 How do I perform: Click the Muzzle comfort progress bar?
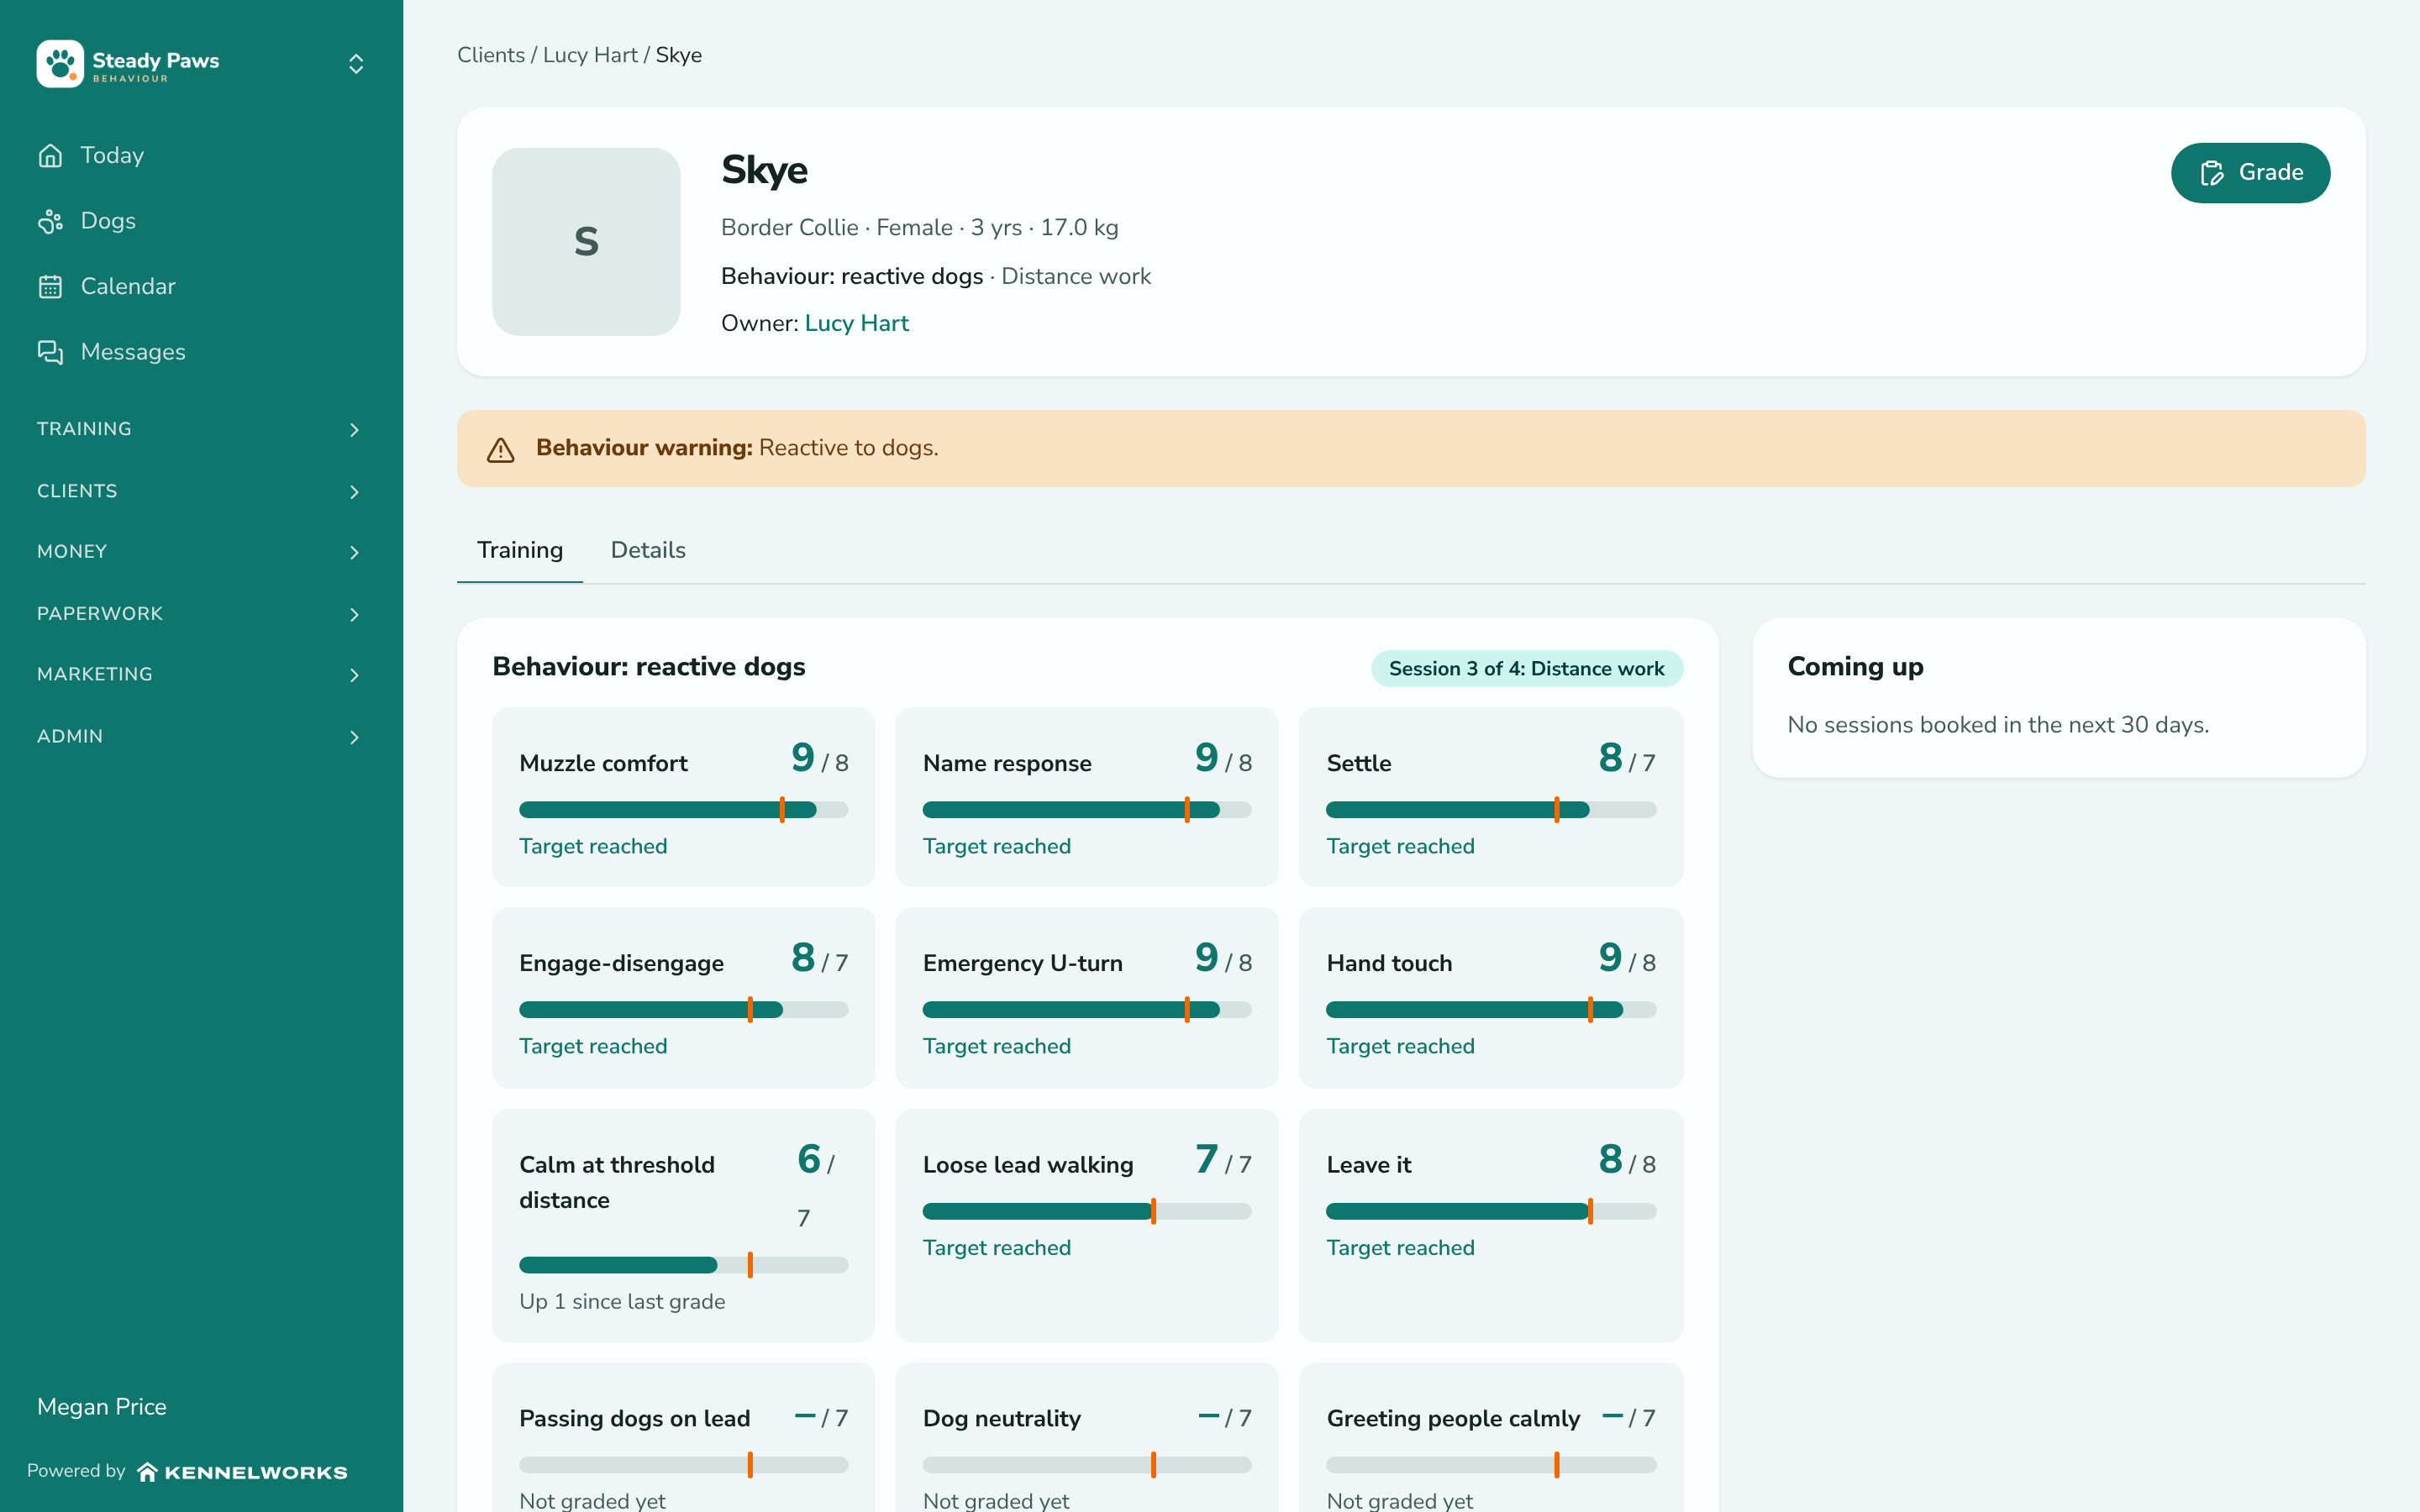[684, 810]
